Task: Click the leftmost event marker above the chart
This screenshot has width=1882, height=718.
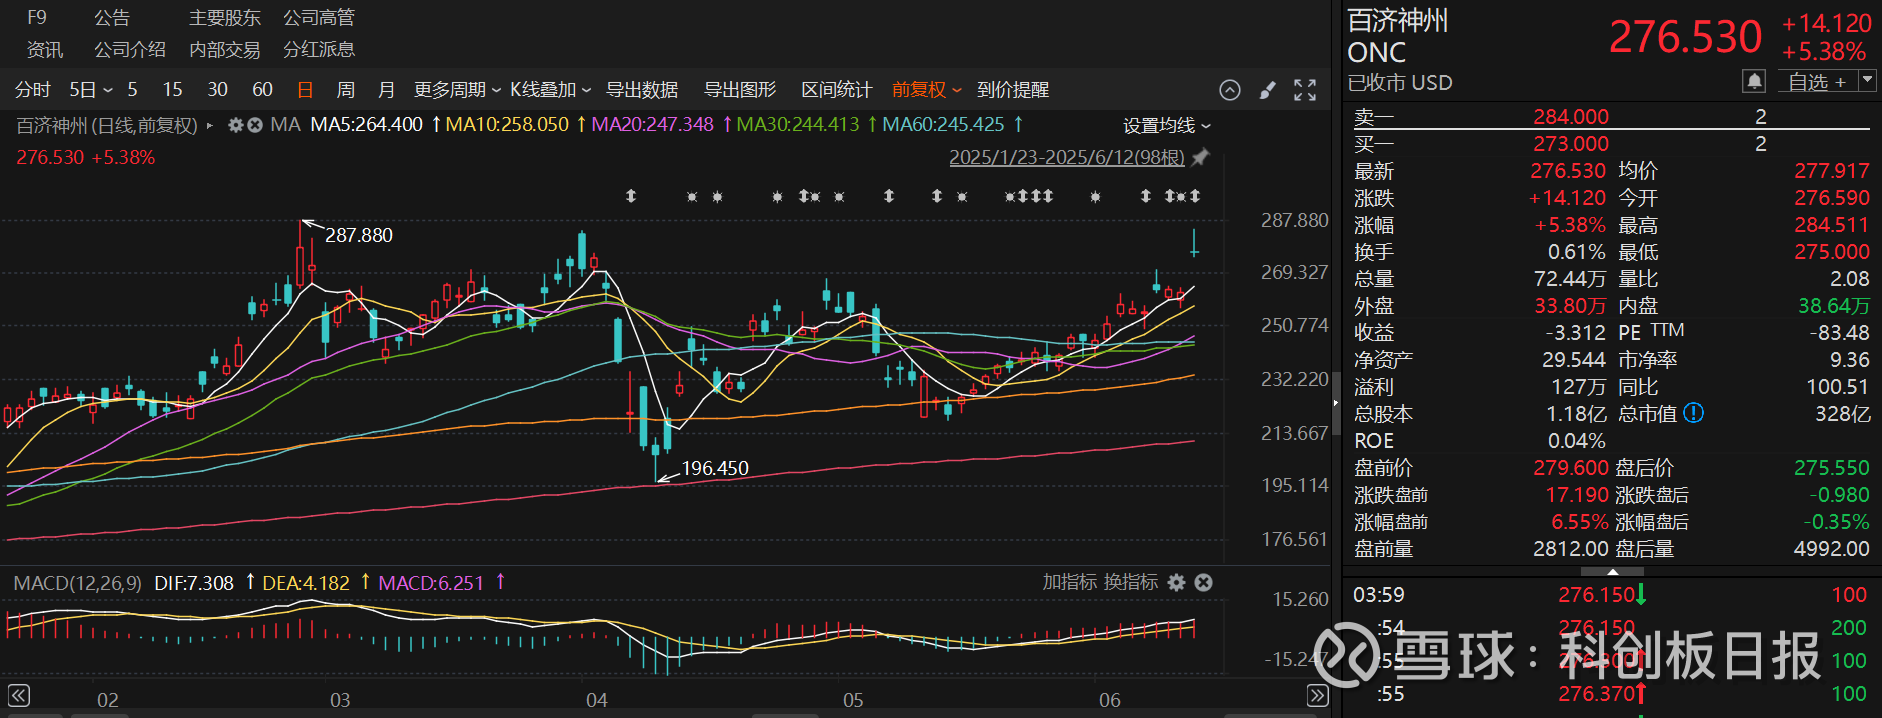Action: [631, 196]
